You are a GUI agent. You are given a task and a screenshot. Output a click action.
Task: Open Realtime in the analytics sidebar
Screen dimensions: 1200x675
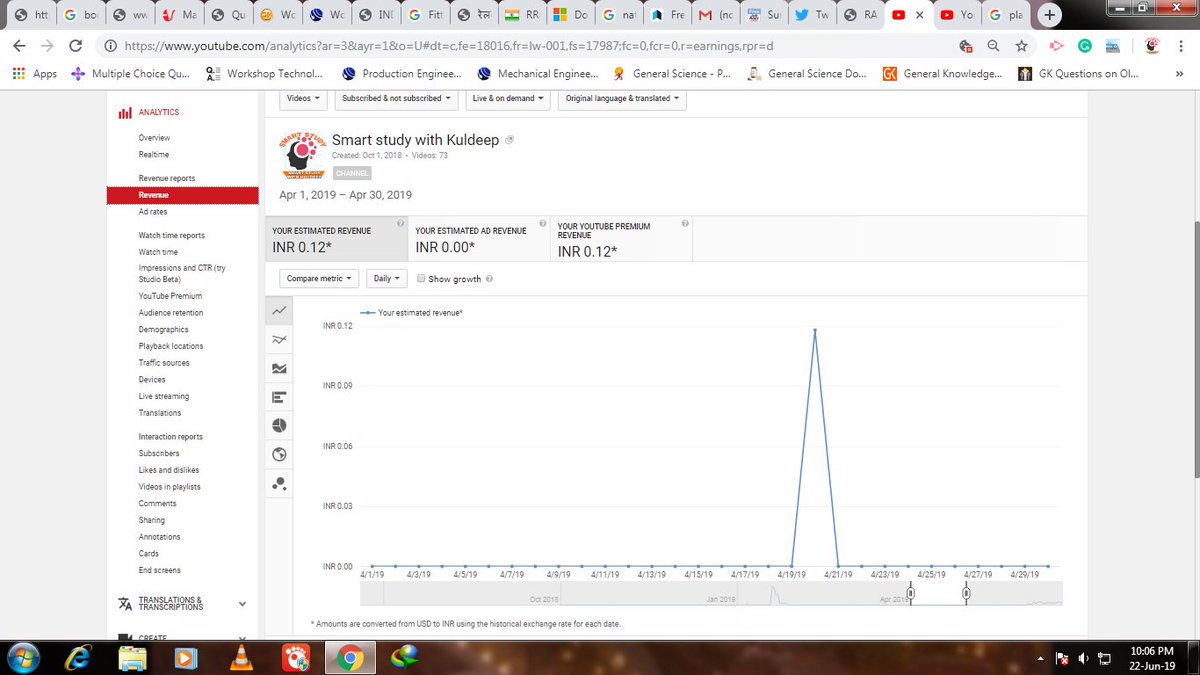[154, 155]
